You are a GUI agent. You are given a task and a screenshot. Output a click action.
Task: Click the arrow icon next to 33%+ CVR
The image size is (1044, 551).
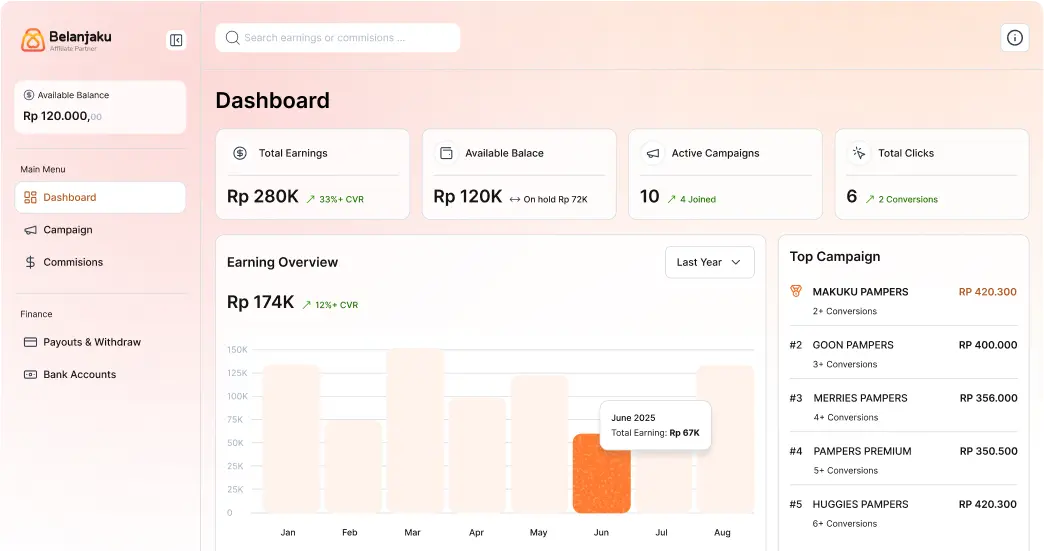[x=310, y=199]
